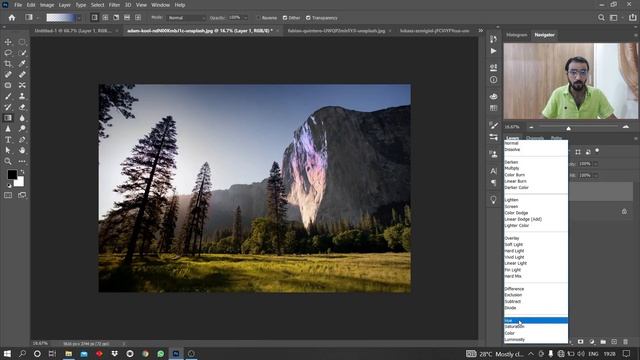Select the Clone Stamp tool

tap(22, 96)
